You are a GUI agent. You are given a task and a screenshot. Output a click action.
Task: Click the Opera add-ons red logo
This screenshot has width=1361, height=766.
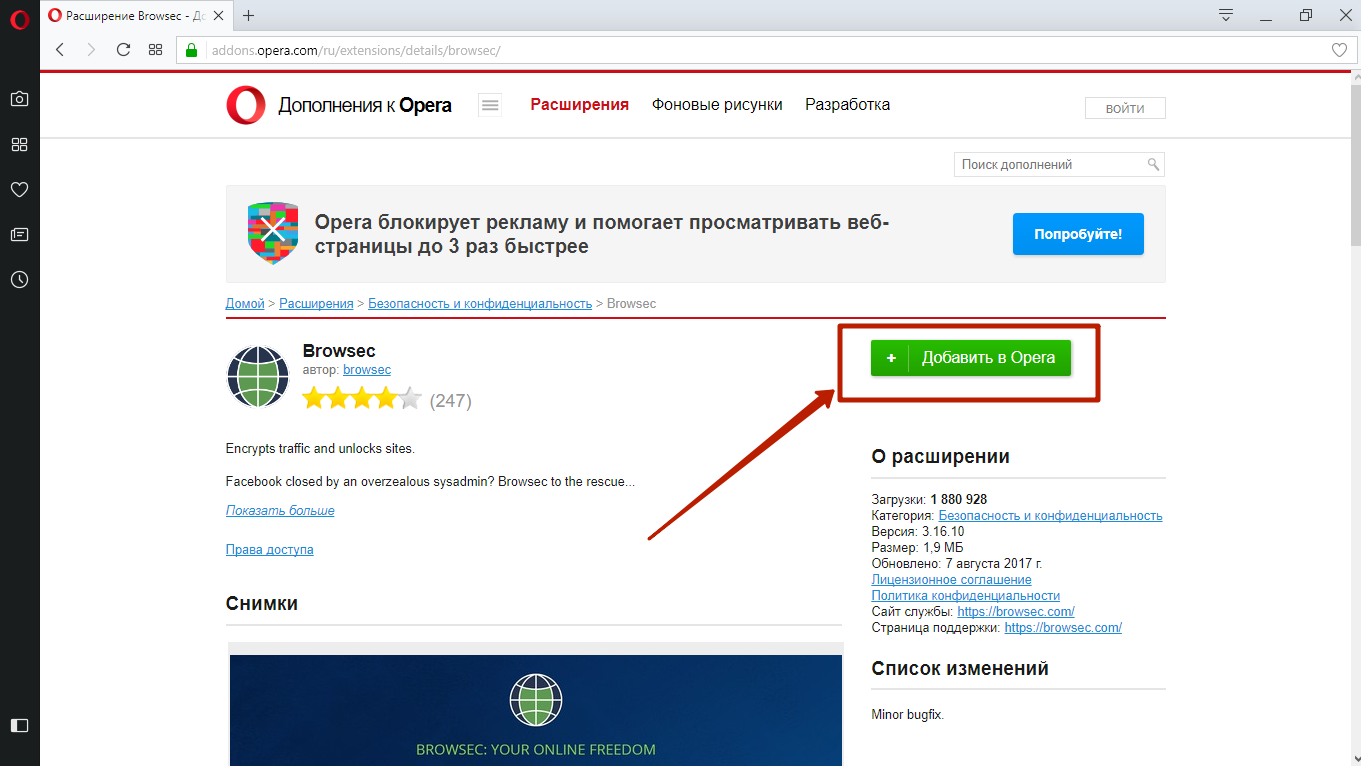point(245,105)
